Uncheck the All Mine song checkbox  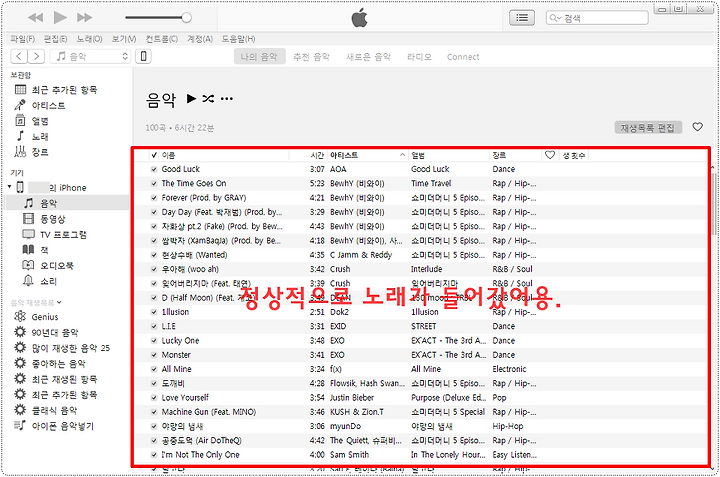pyautogui.click(x=154, y=369)
